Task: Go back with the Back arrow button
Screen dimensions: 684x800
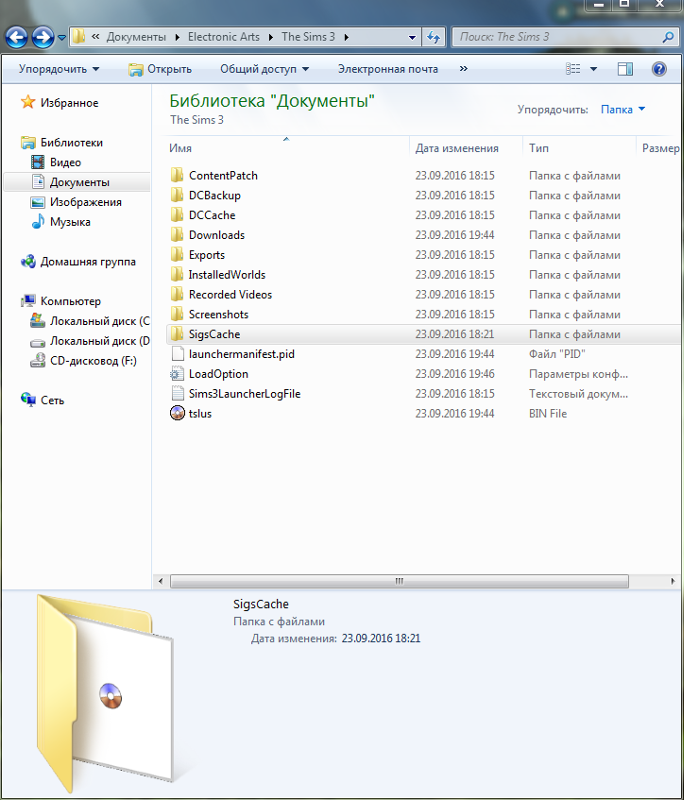Action: point(16,37)
